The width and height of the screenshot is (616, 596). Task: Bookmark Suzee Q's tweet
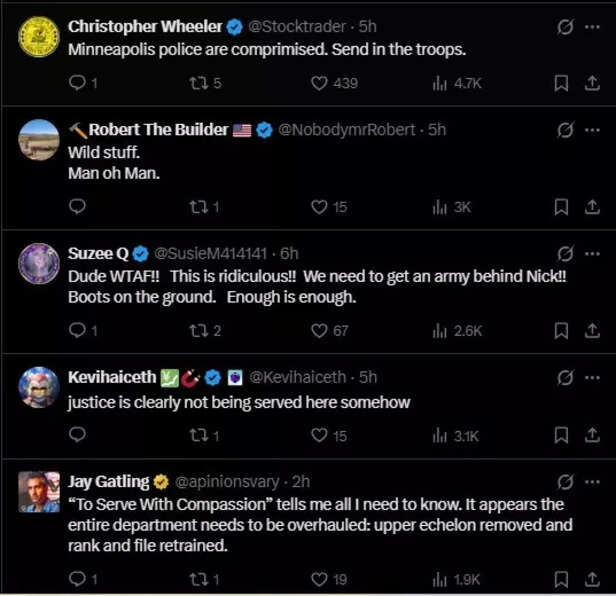tap(561, 331)
